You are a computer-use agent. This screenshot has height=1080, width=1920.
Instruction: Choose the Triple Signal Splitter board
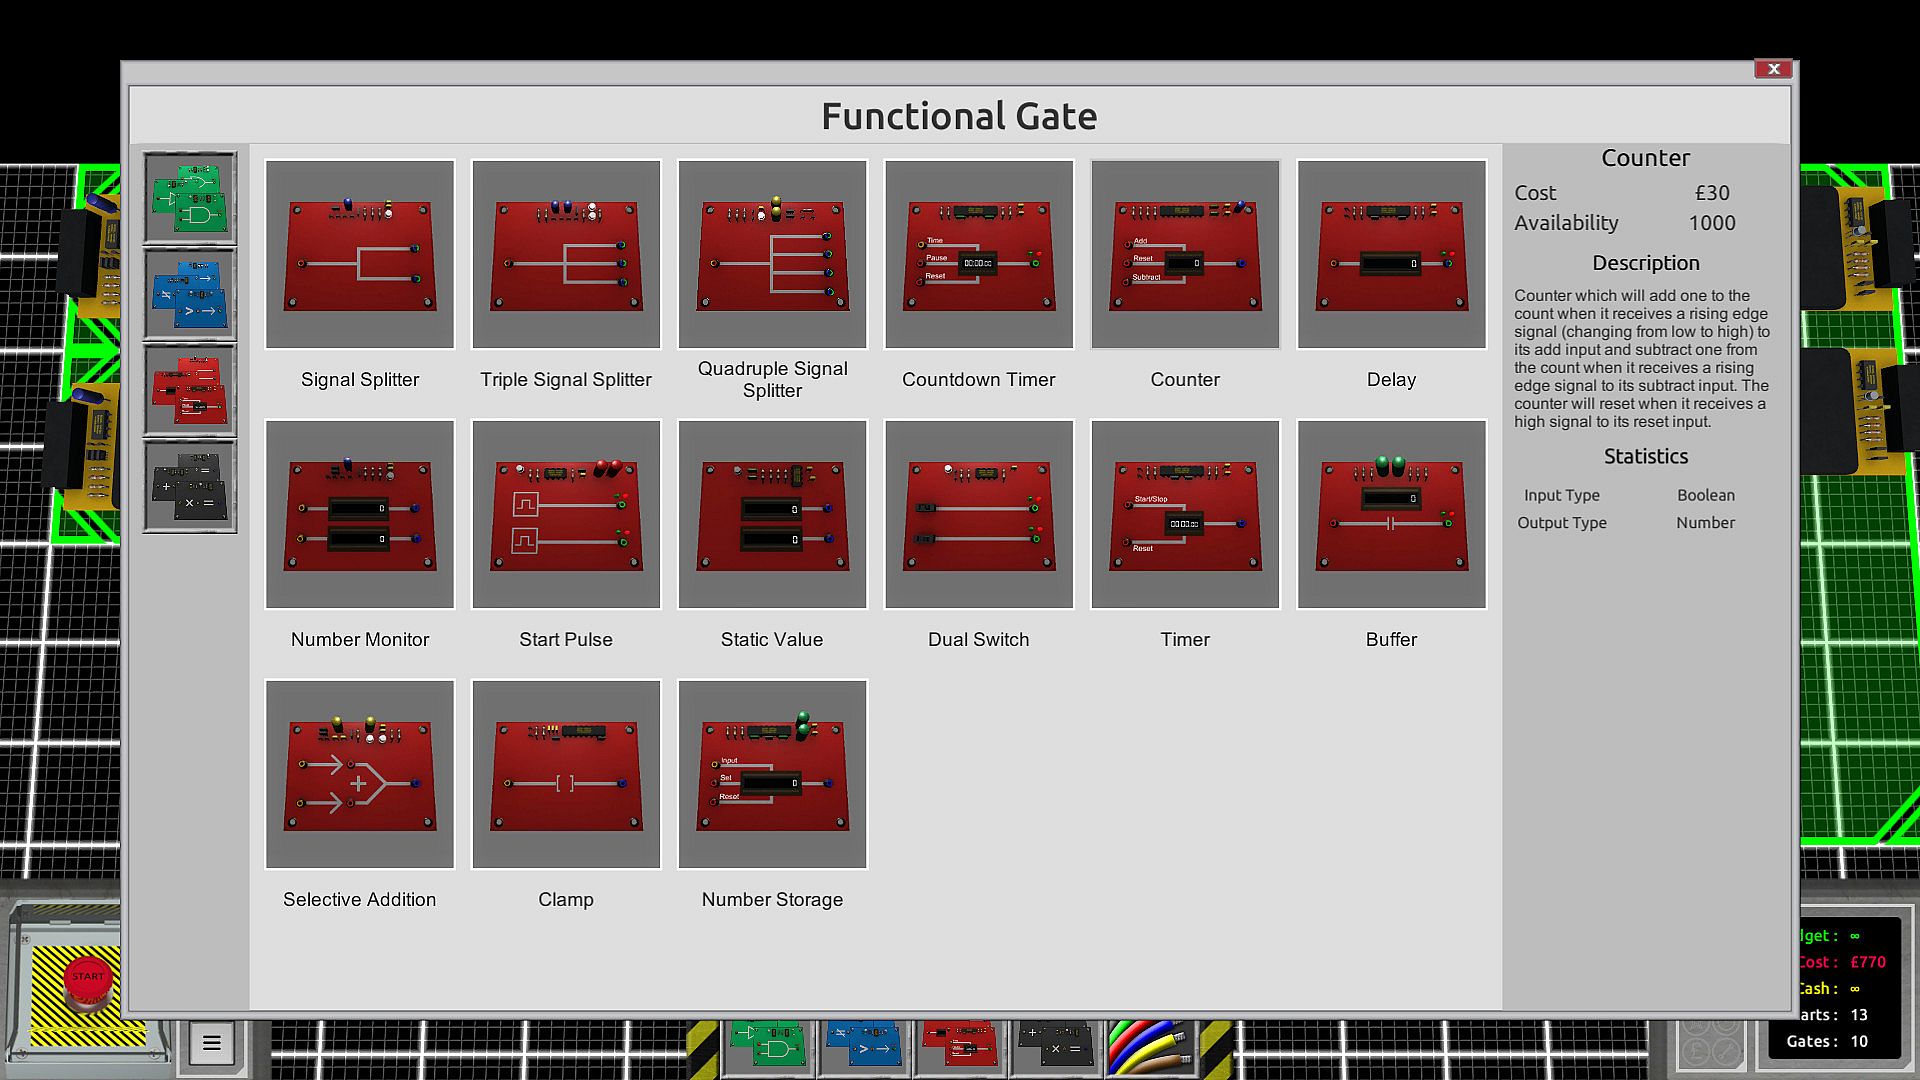(x=566, y=255)
